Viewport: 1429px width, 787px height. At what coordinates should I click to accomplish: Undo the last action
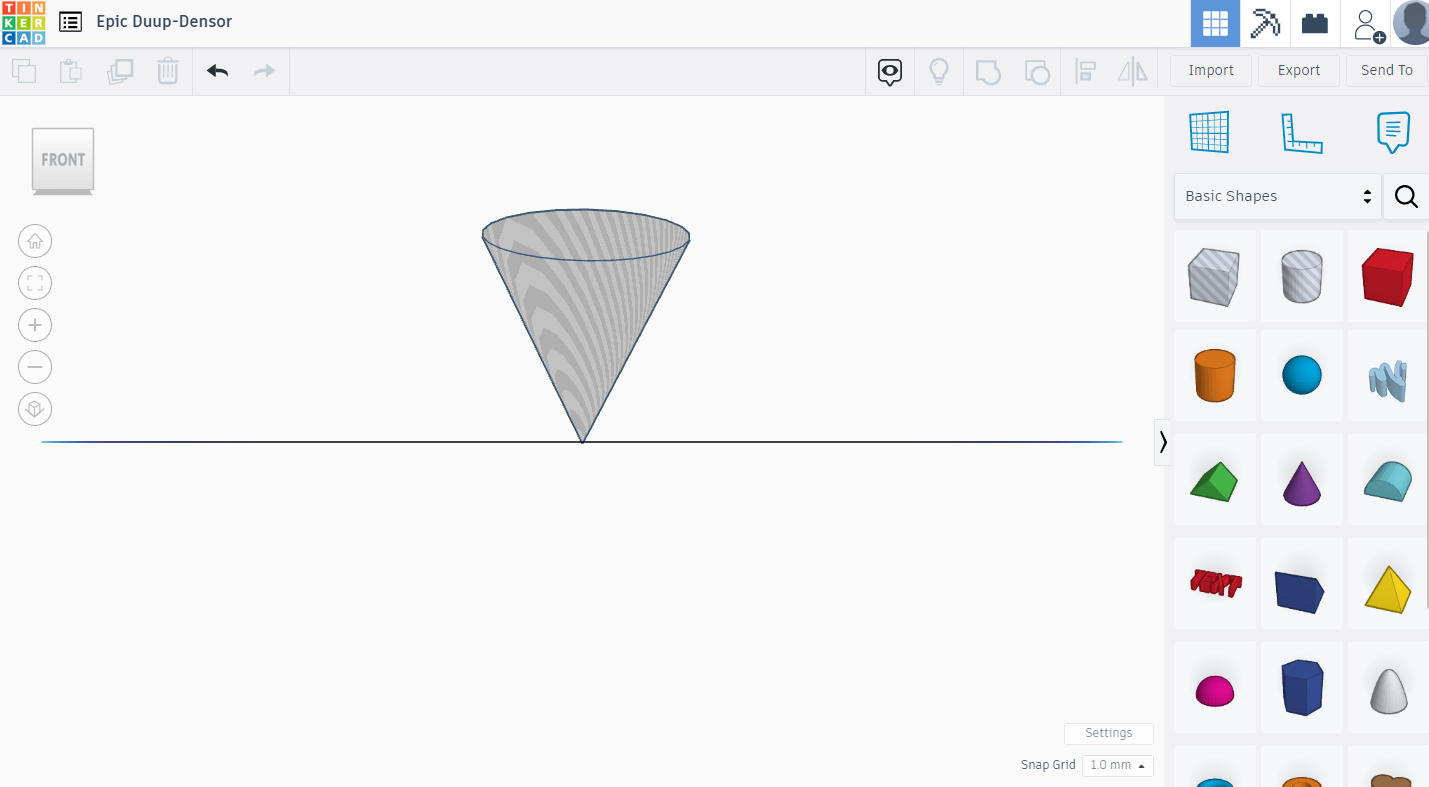pyautogui.click(x=217, y=71)
